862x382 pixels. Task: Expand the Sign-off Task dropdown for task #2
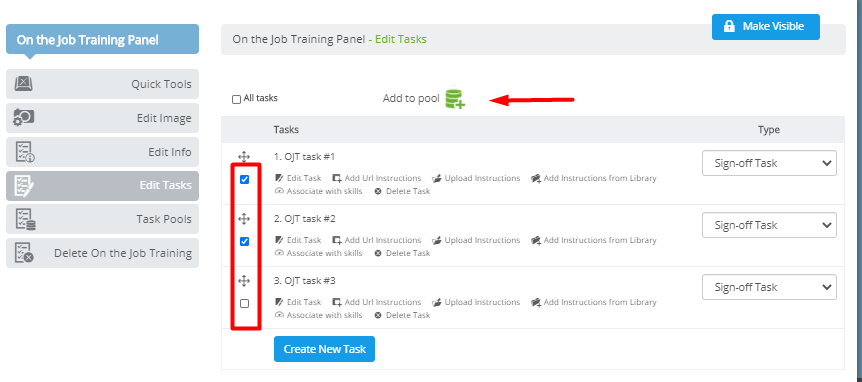[769, 225]
